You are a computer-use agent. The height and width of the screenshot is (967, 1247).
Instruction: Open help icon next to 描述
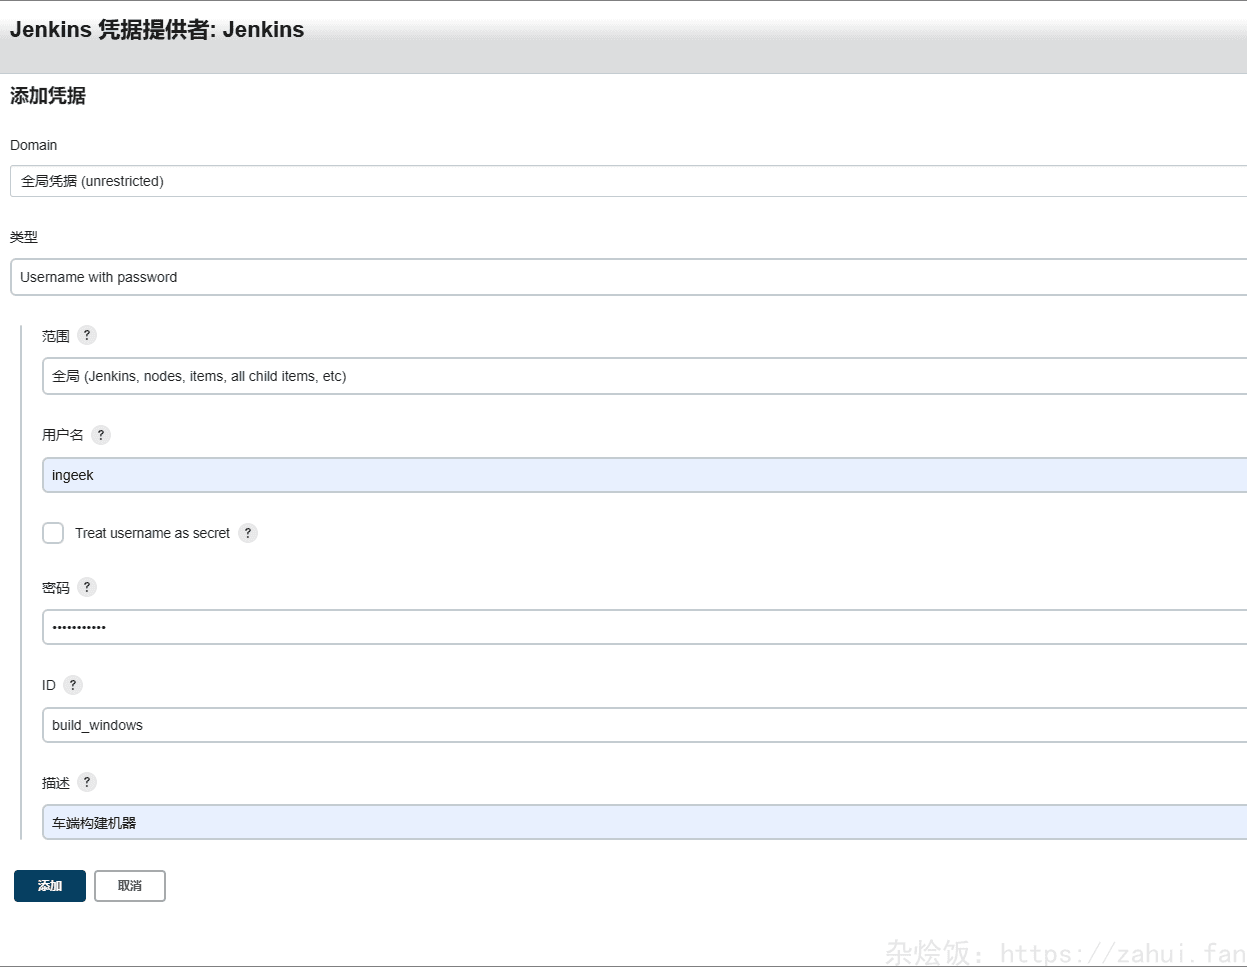pyautogui.click(x=87, y=782)
